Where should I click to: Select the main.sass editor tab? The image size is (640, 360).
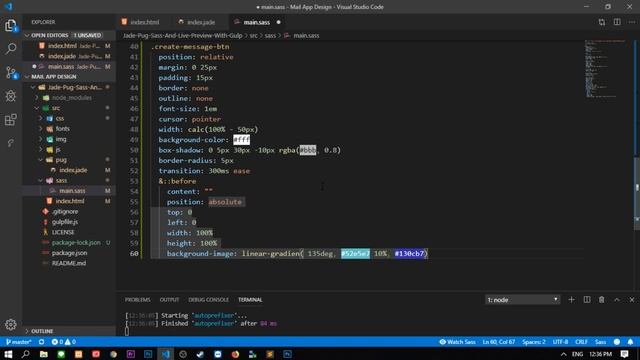click(257, 22)
